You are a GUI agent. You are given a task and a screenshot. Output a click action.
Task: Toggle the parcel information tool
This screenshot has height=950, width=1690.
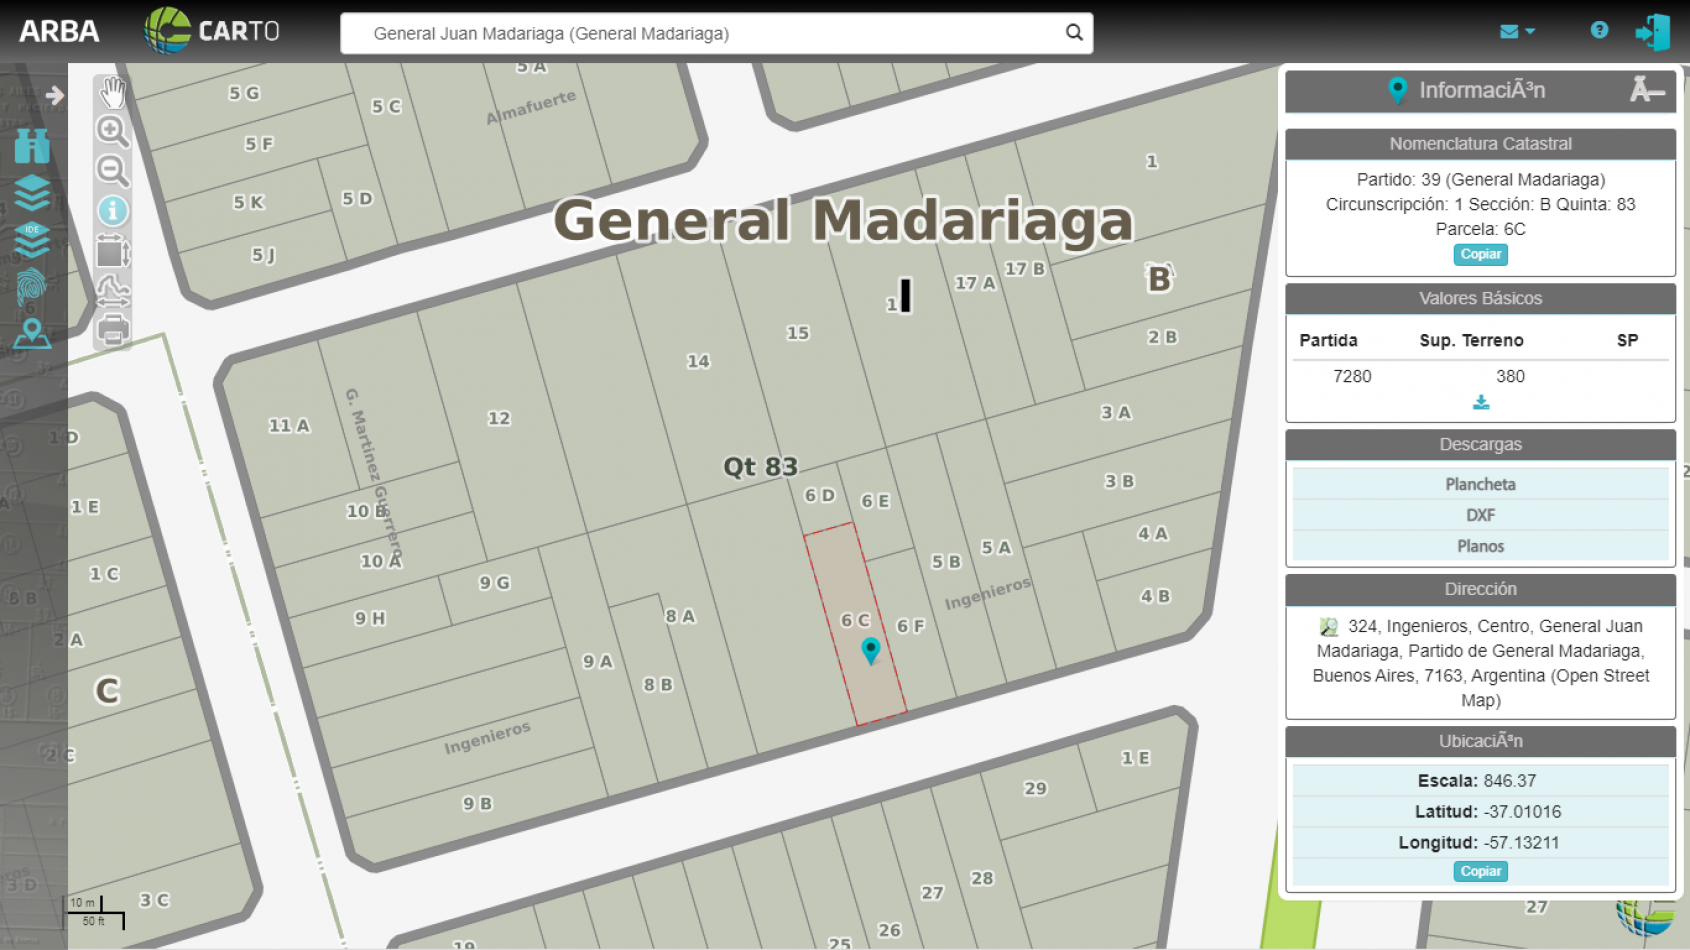click(113, 210)
